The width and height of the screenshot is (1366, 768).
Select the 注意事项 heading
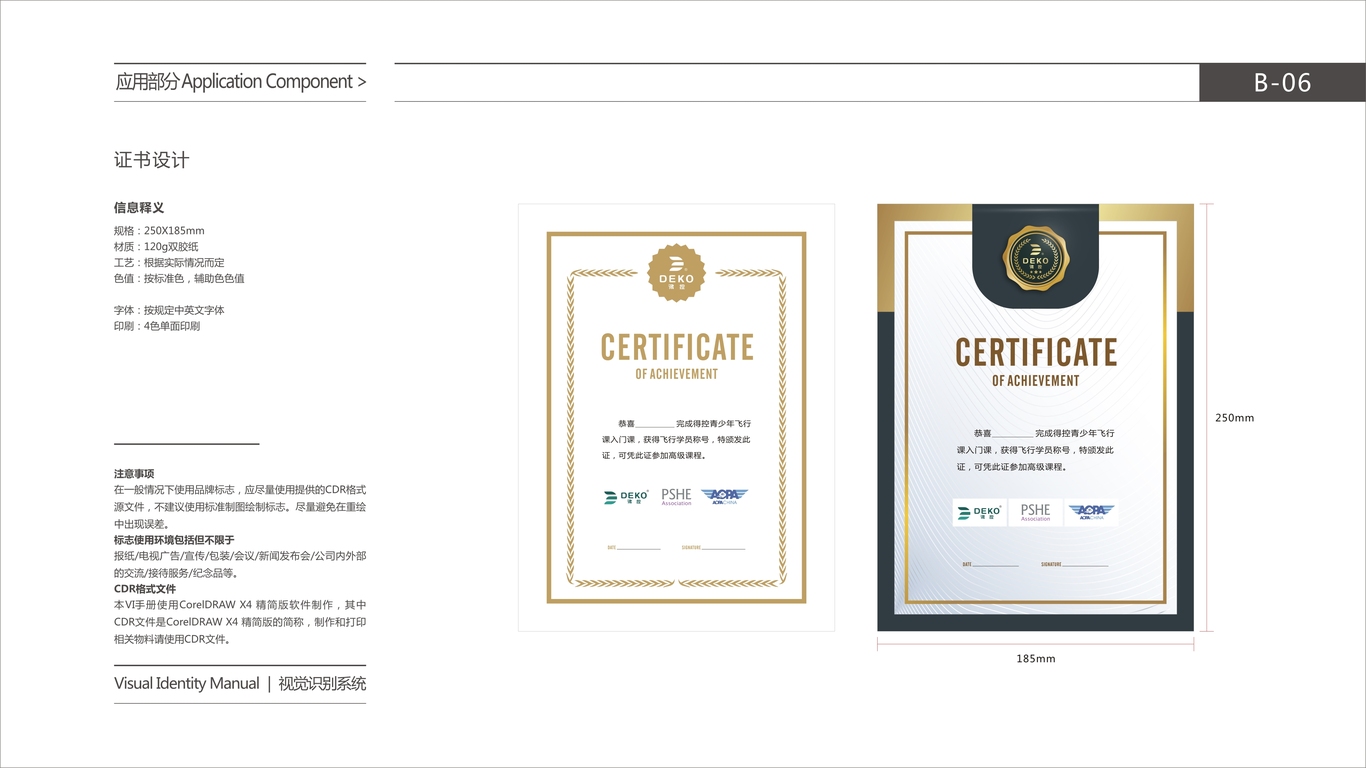(134, 474)
